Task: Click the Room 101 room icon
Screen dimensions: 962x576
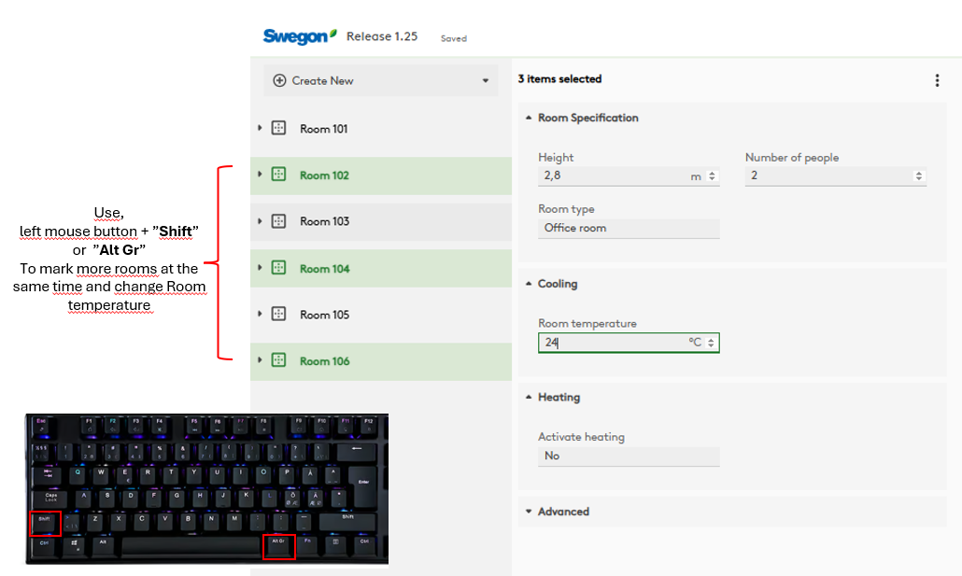Action: click(279, 128)
